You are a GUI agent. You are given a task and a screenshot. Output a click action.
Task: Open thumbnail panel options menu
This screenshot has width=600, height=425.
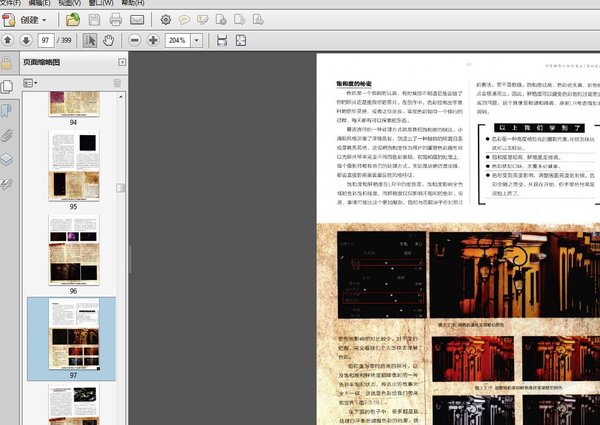coord(31,83)
